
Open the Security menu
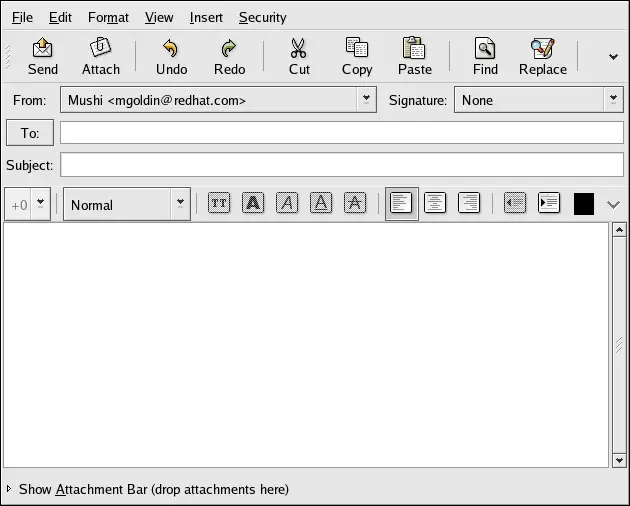262,17
